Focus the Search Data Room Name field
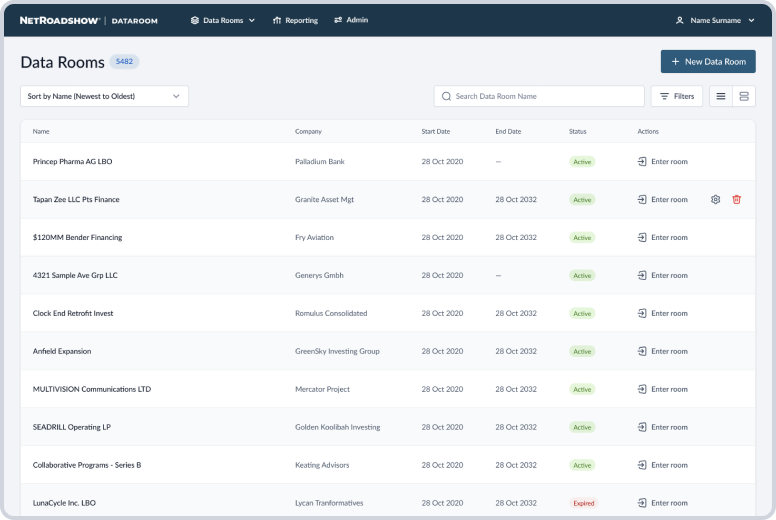 [545, 97]
